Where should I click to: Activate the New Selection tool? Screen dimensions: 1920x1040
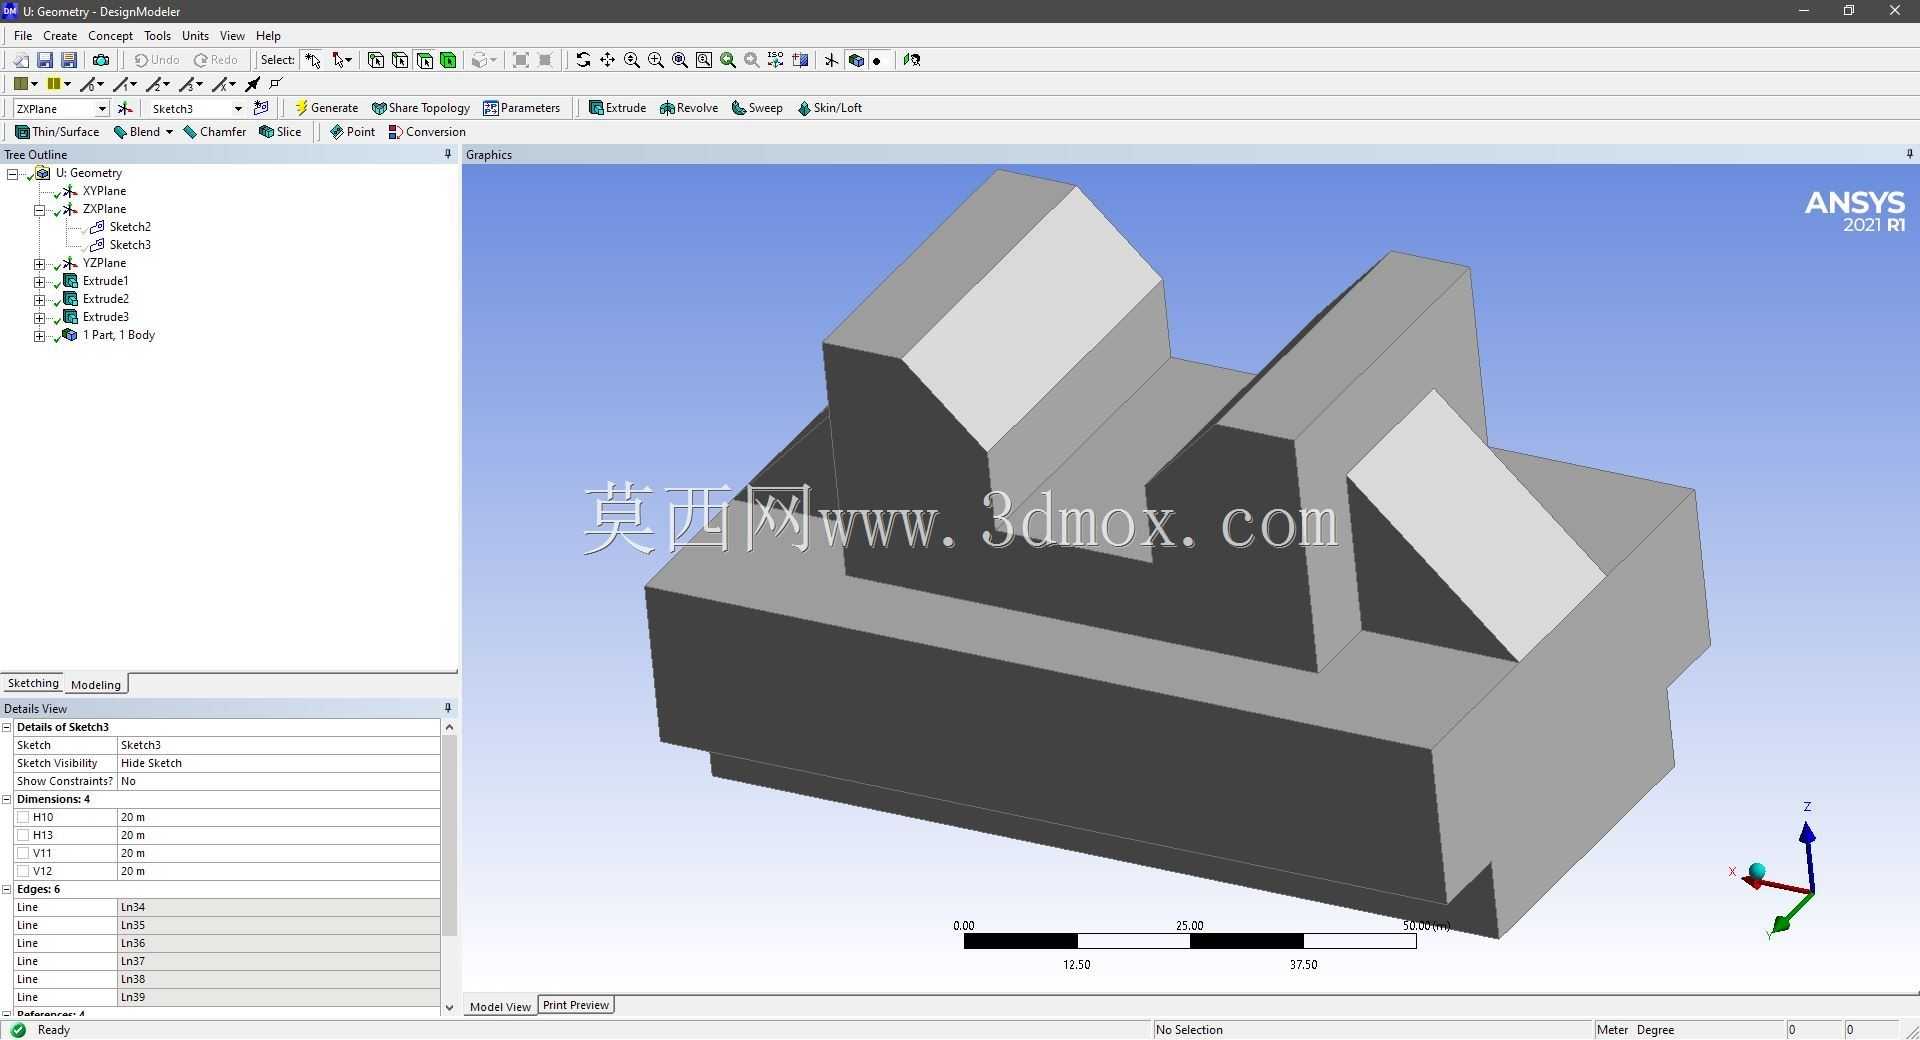313,60
